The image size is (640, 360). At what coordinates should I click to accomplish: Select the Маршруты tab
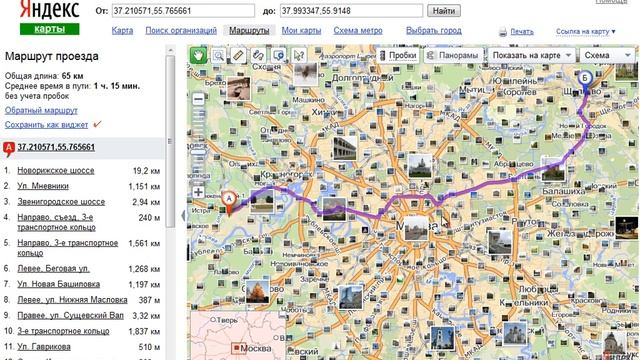pos(249,31)
